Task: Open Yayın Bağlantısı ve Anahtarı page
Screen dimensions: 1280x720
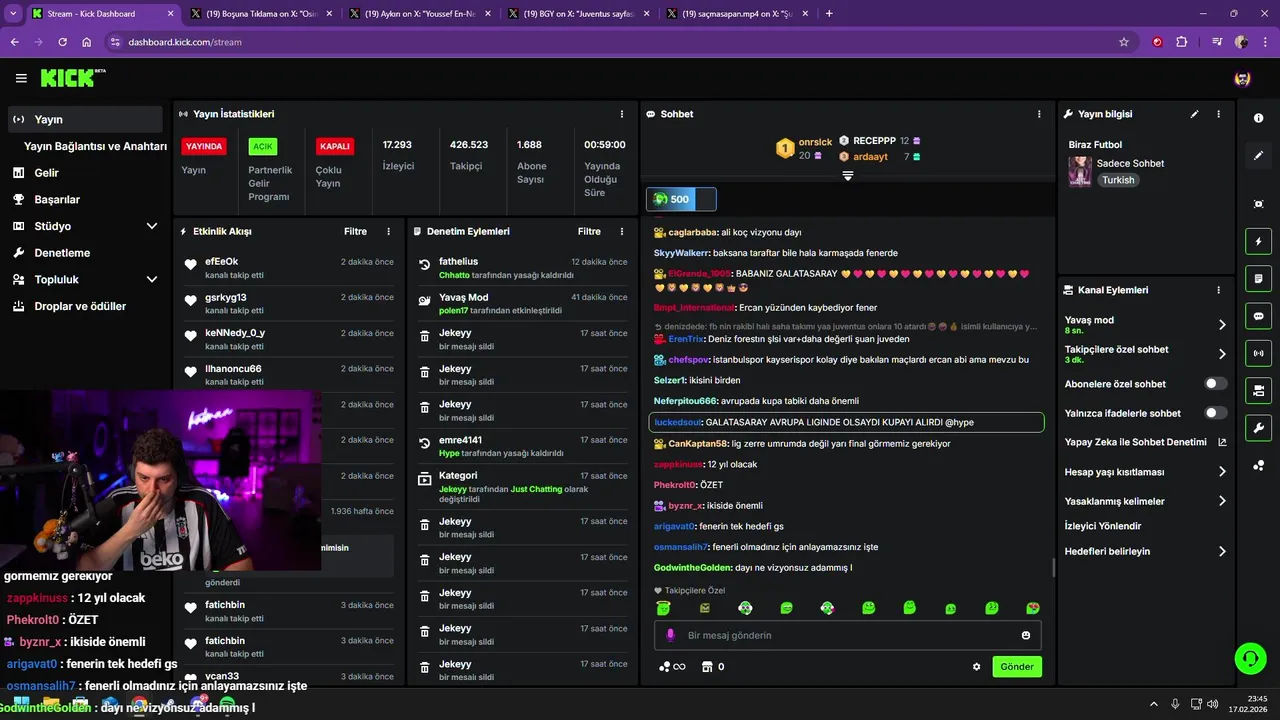Action: click(x=95, y=146)
